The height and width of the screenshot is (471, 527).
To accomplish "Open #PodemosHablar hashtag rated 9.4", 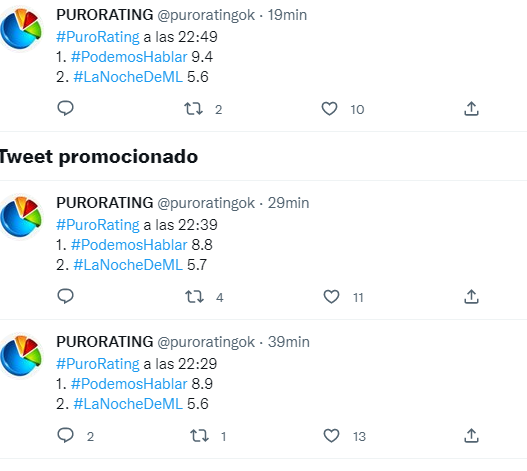I will pyautogui.click(x=129, y=57).
